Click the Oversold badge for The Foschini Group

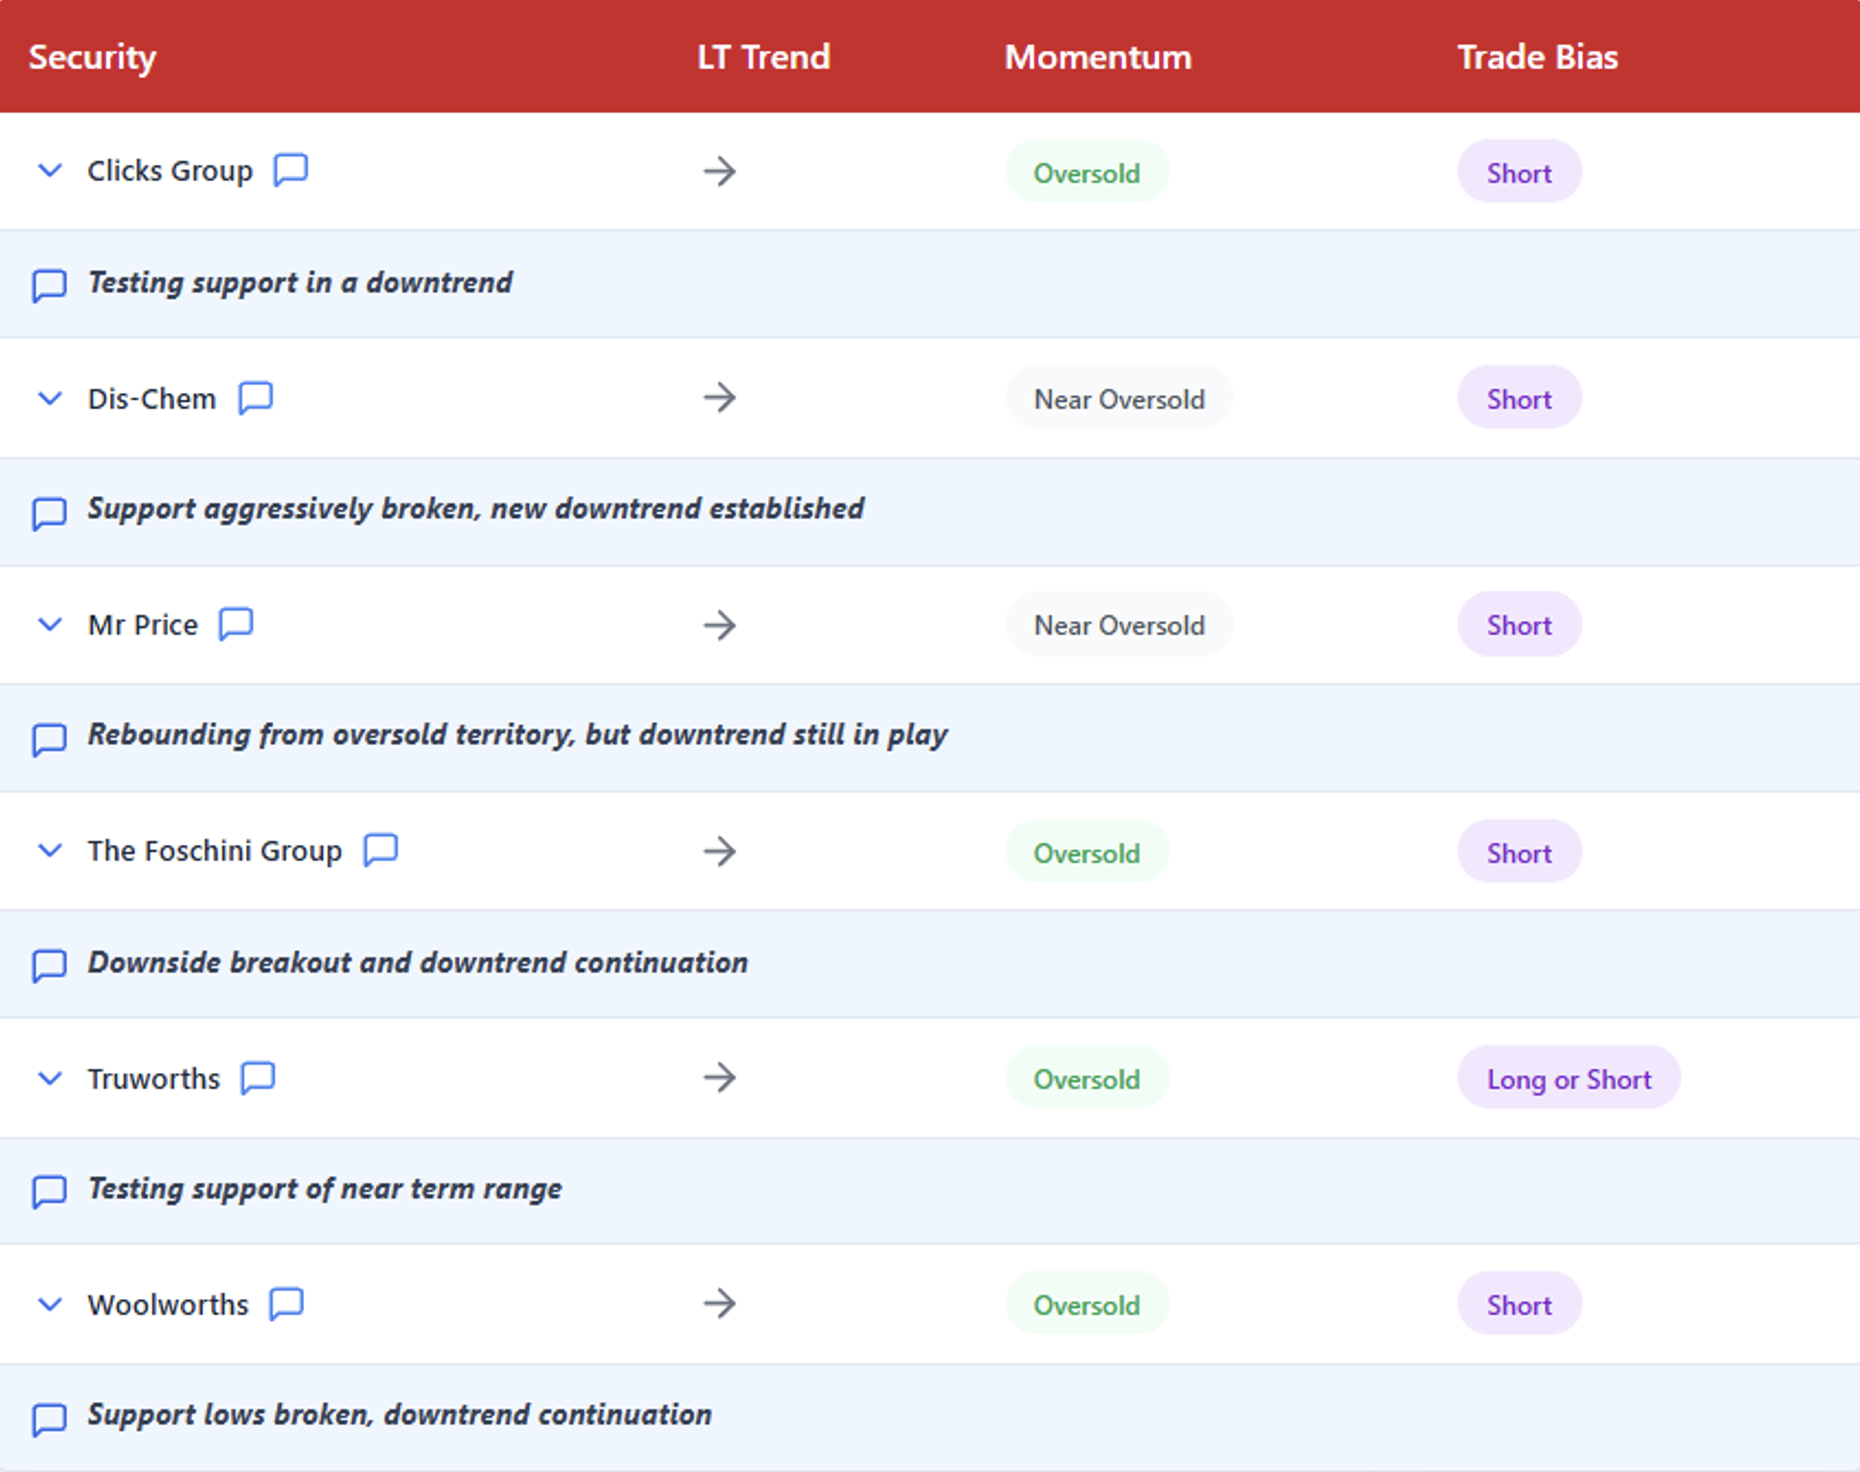[1087, 852]
